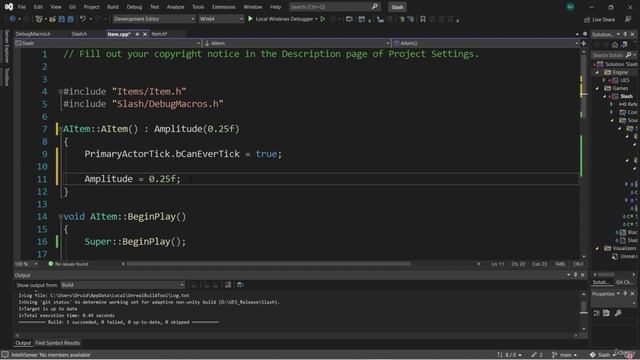
Task: Click Start Without Debugging green outline arrow
Action: tap(323, 19)
